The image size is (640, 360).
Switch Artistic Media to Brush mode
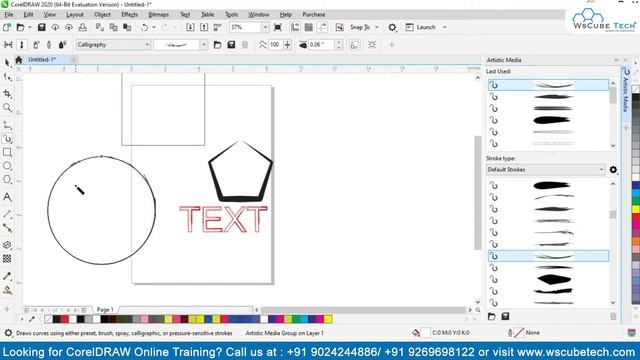pyautogui.click(x=22, y=44)
